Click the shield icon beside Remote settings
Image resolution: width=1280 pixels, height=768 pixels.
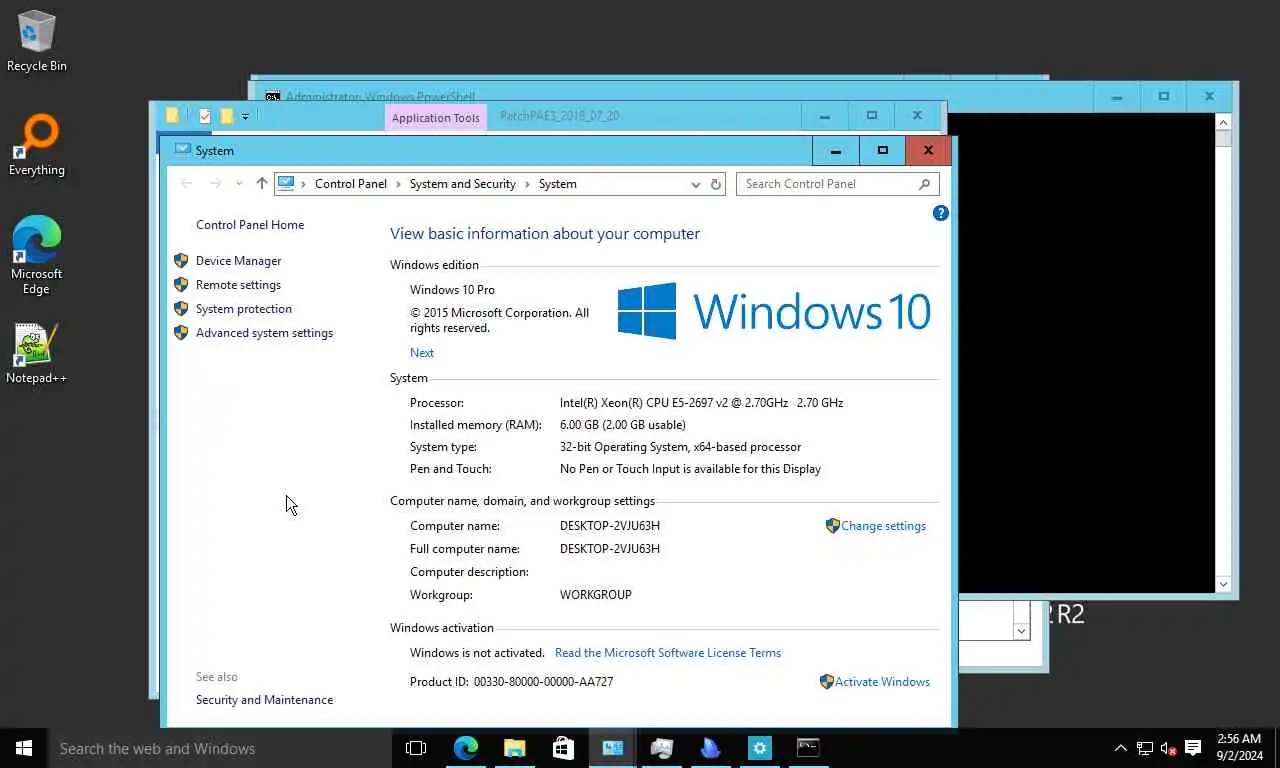point(181,285)
